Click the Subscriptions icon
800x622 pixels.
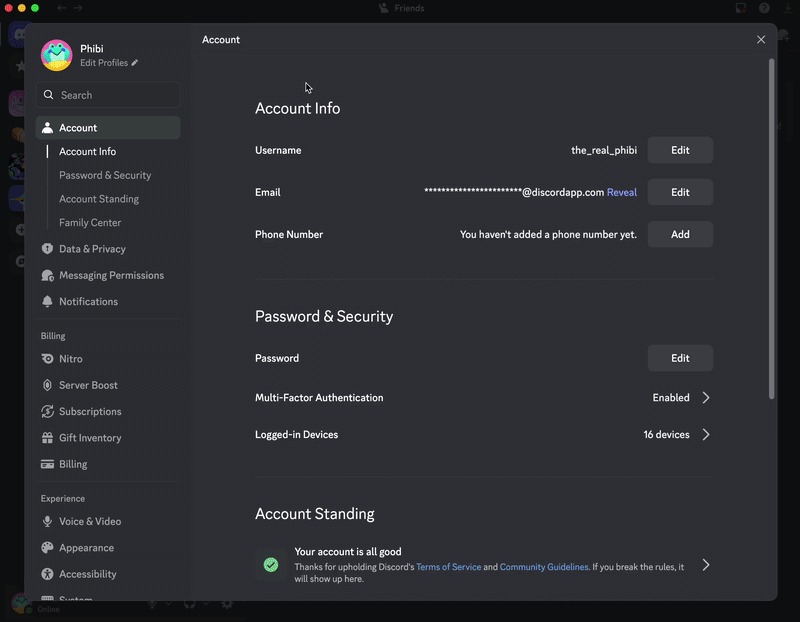click(x=47, y=411)
